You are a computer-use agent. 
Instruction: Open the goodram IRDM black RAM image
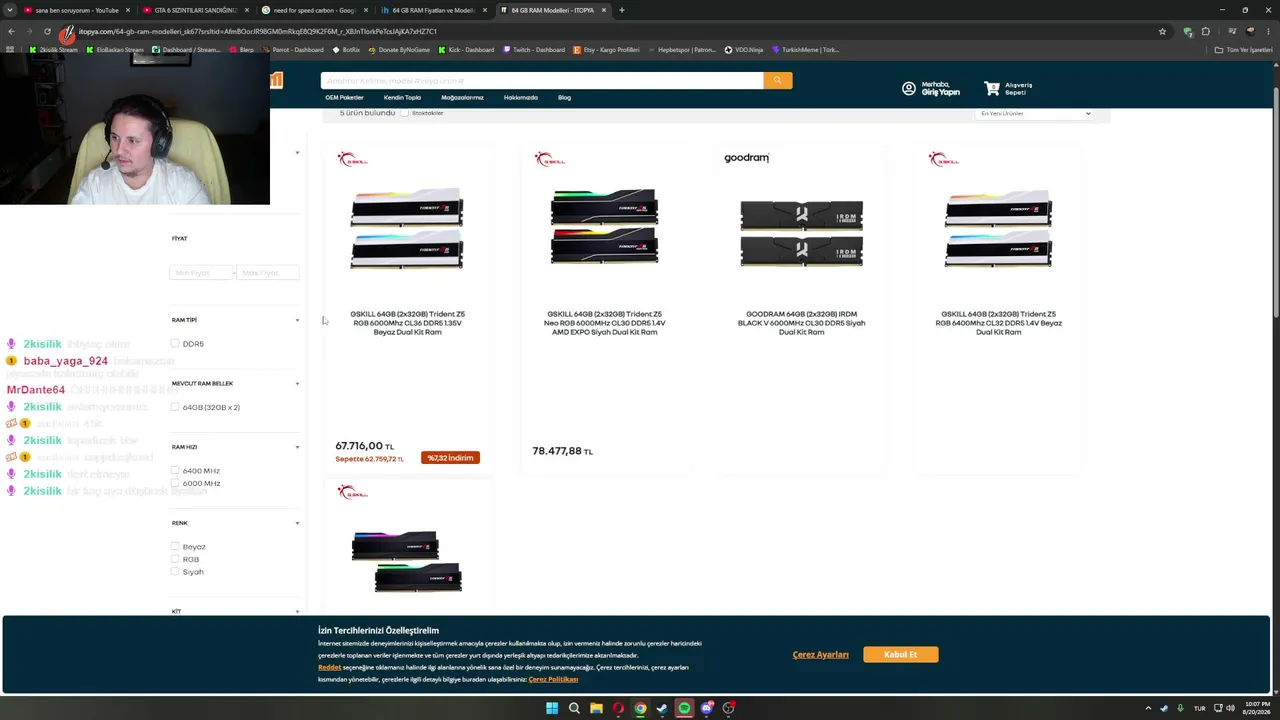[801, 233]
